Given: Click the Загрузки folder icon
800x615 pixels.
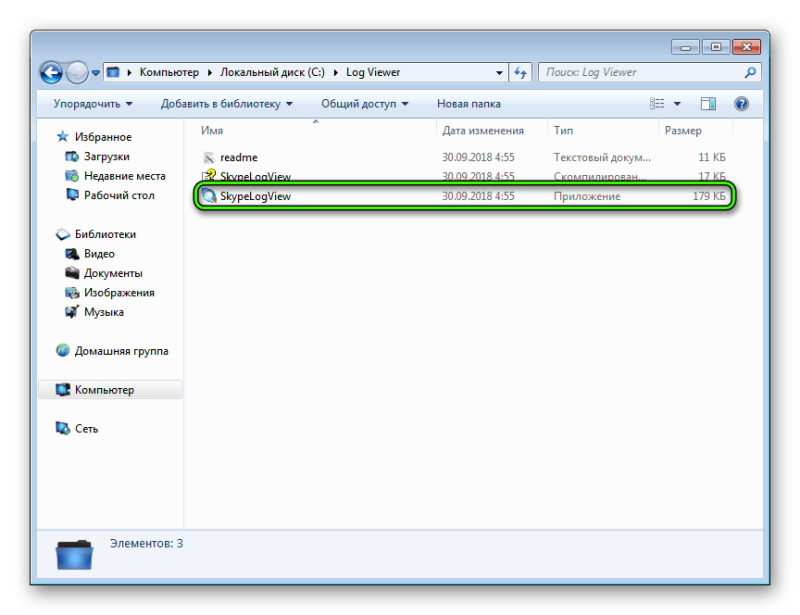Looking at the screenshot, I should tap(72, 156).
